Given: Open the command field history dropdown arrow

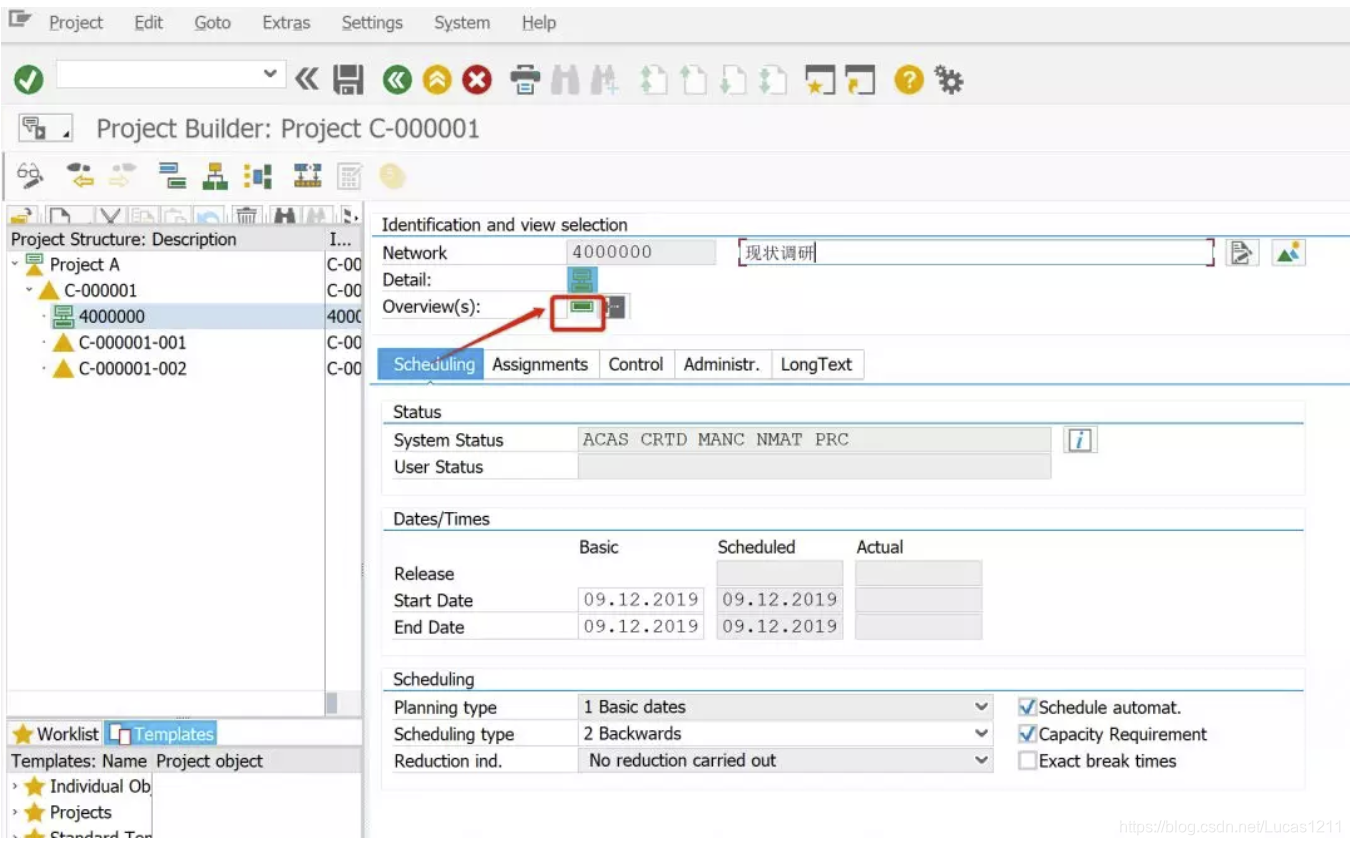Looking at the screenshot, I should (269, 74).
